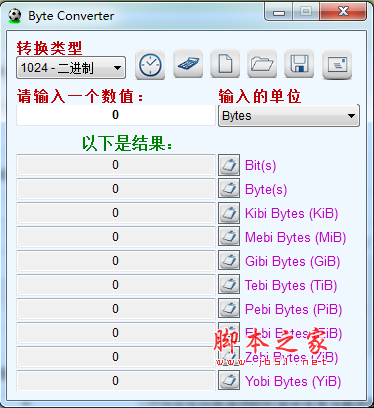This screenshot has height=408, width=374.
Task: Open the calculator toolbar icon
Action: tap(188, 64)
